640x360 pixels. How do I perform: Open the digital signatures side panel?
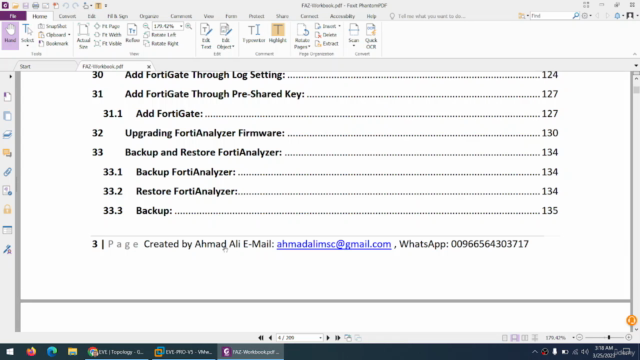point(7,249)
